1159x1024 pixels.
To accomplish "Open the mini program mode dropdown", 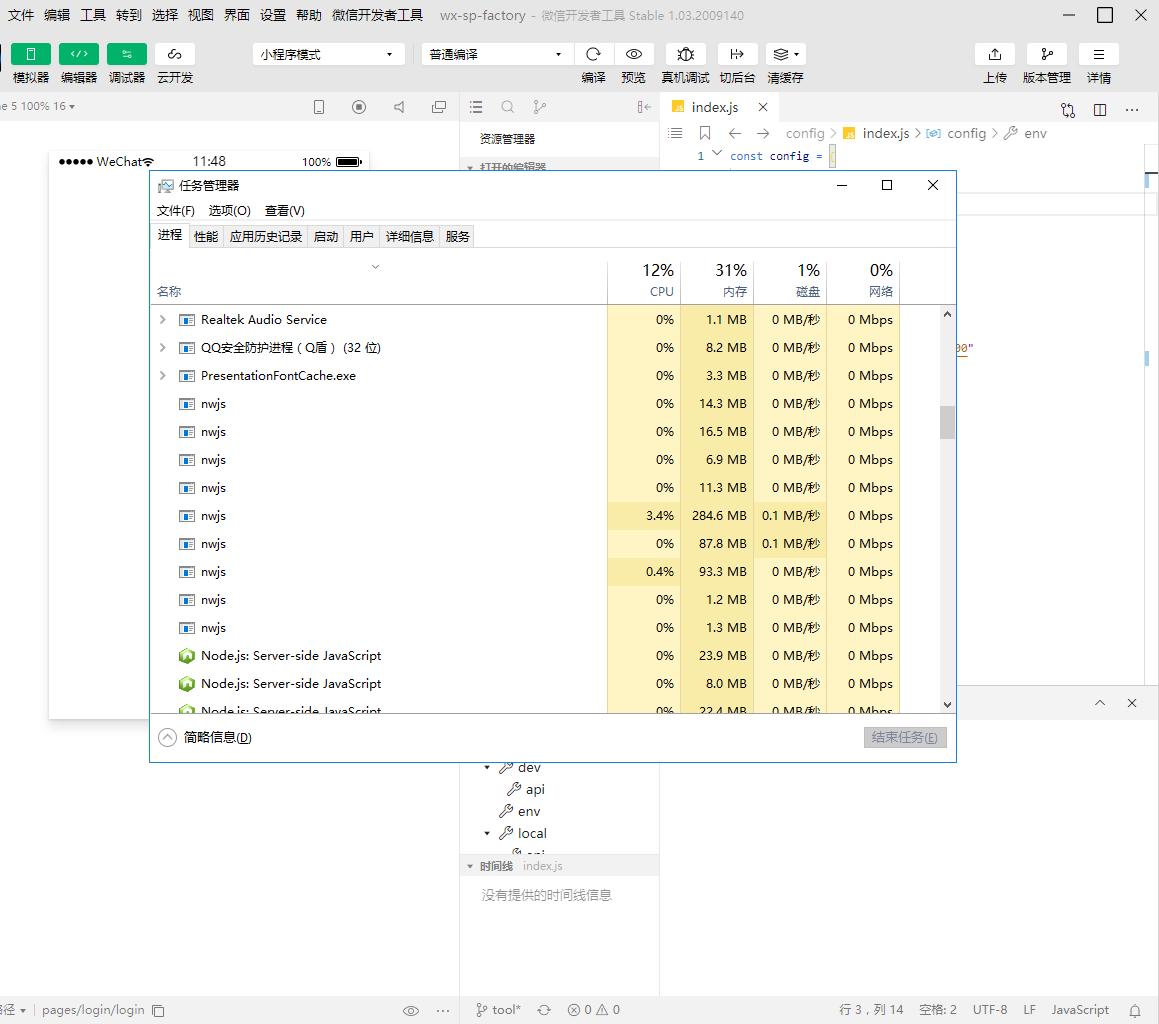I will click(328, 54).
